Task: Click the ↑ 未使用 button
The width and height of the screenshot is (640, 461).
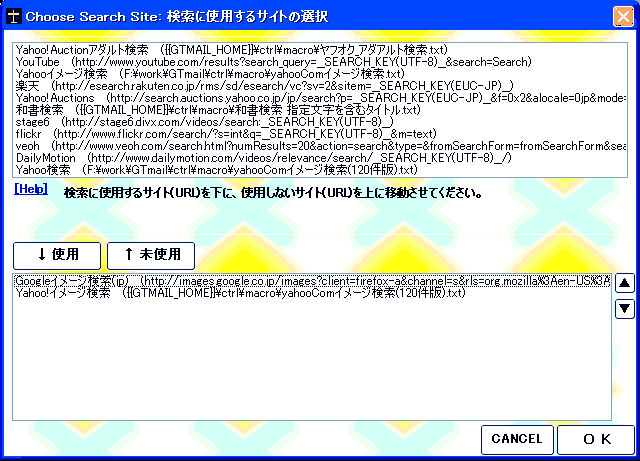Action: point(151,256)
